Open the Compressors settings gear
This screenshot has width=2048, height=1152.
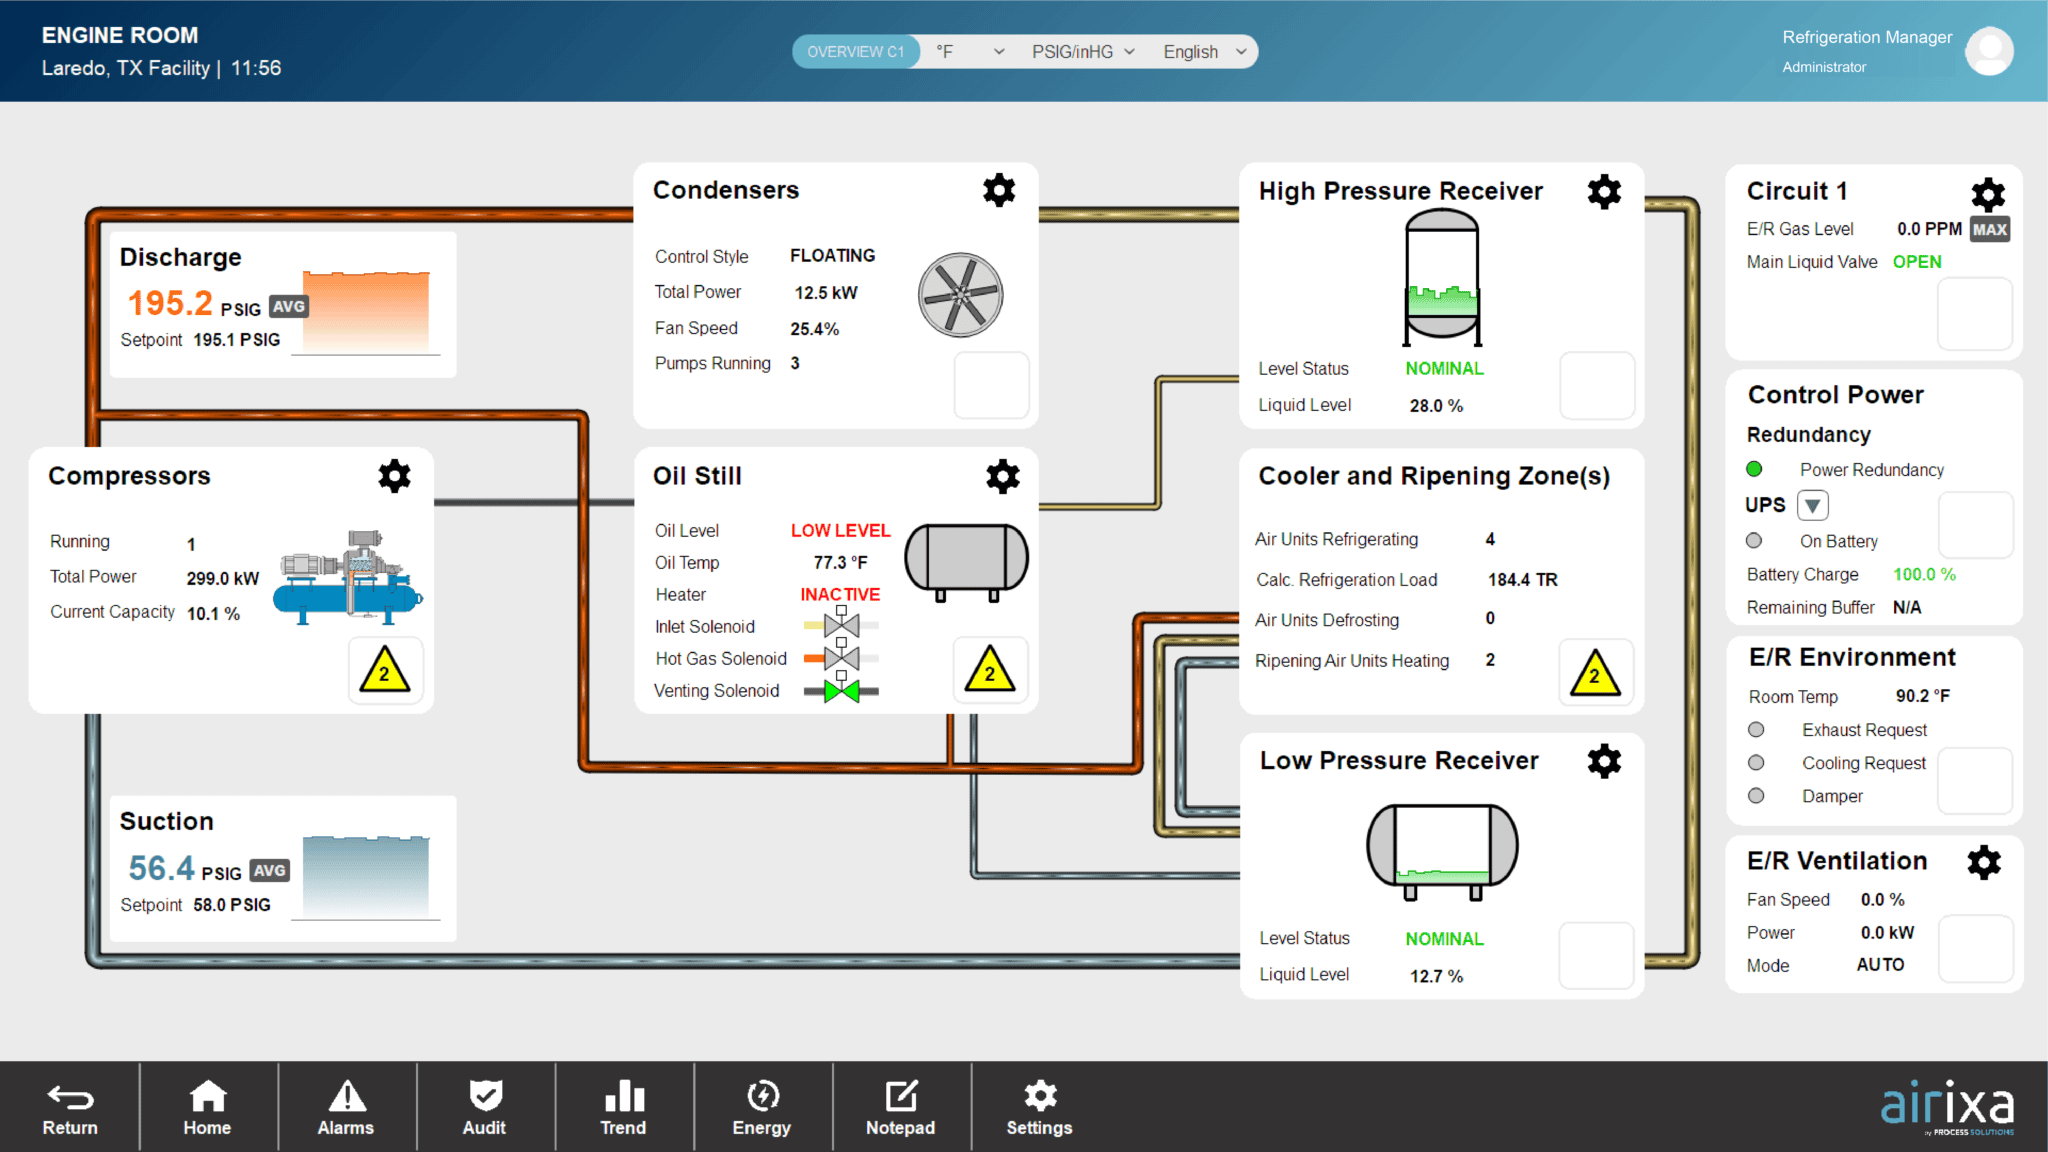pos(395,476)
